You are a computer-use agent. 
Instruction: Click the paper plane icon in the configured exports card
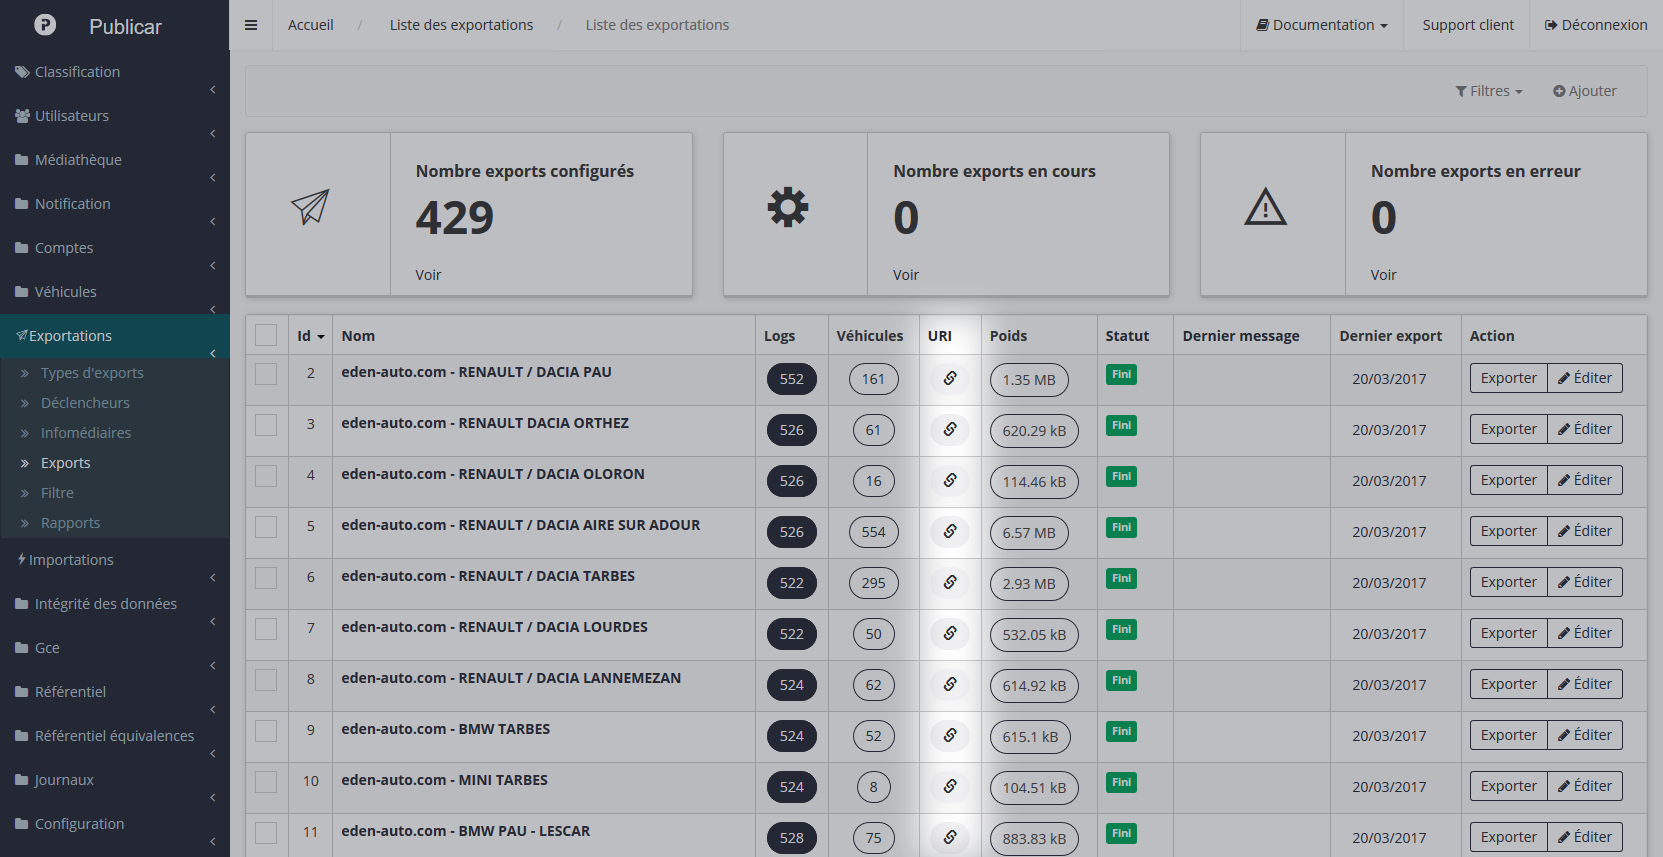coord(310,207)
